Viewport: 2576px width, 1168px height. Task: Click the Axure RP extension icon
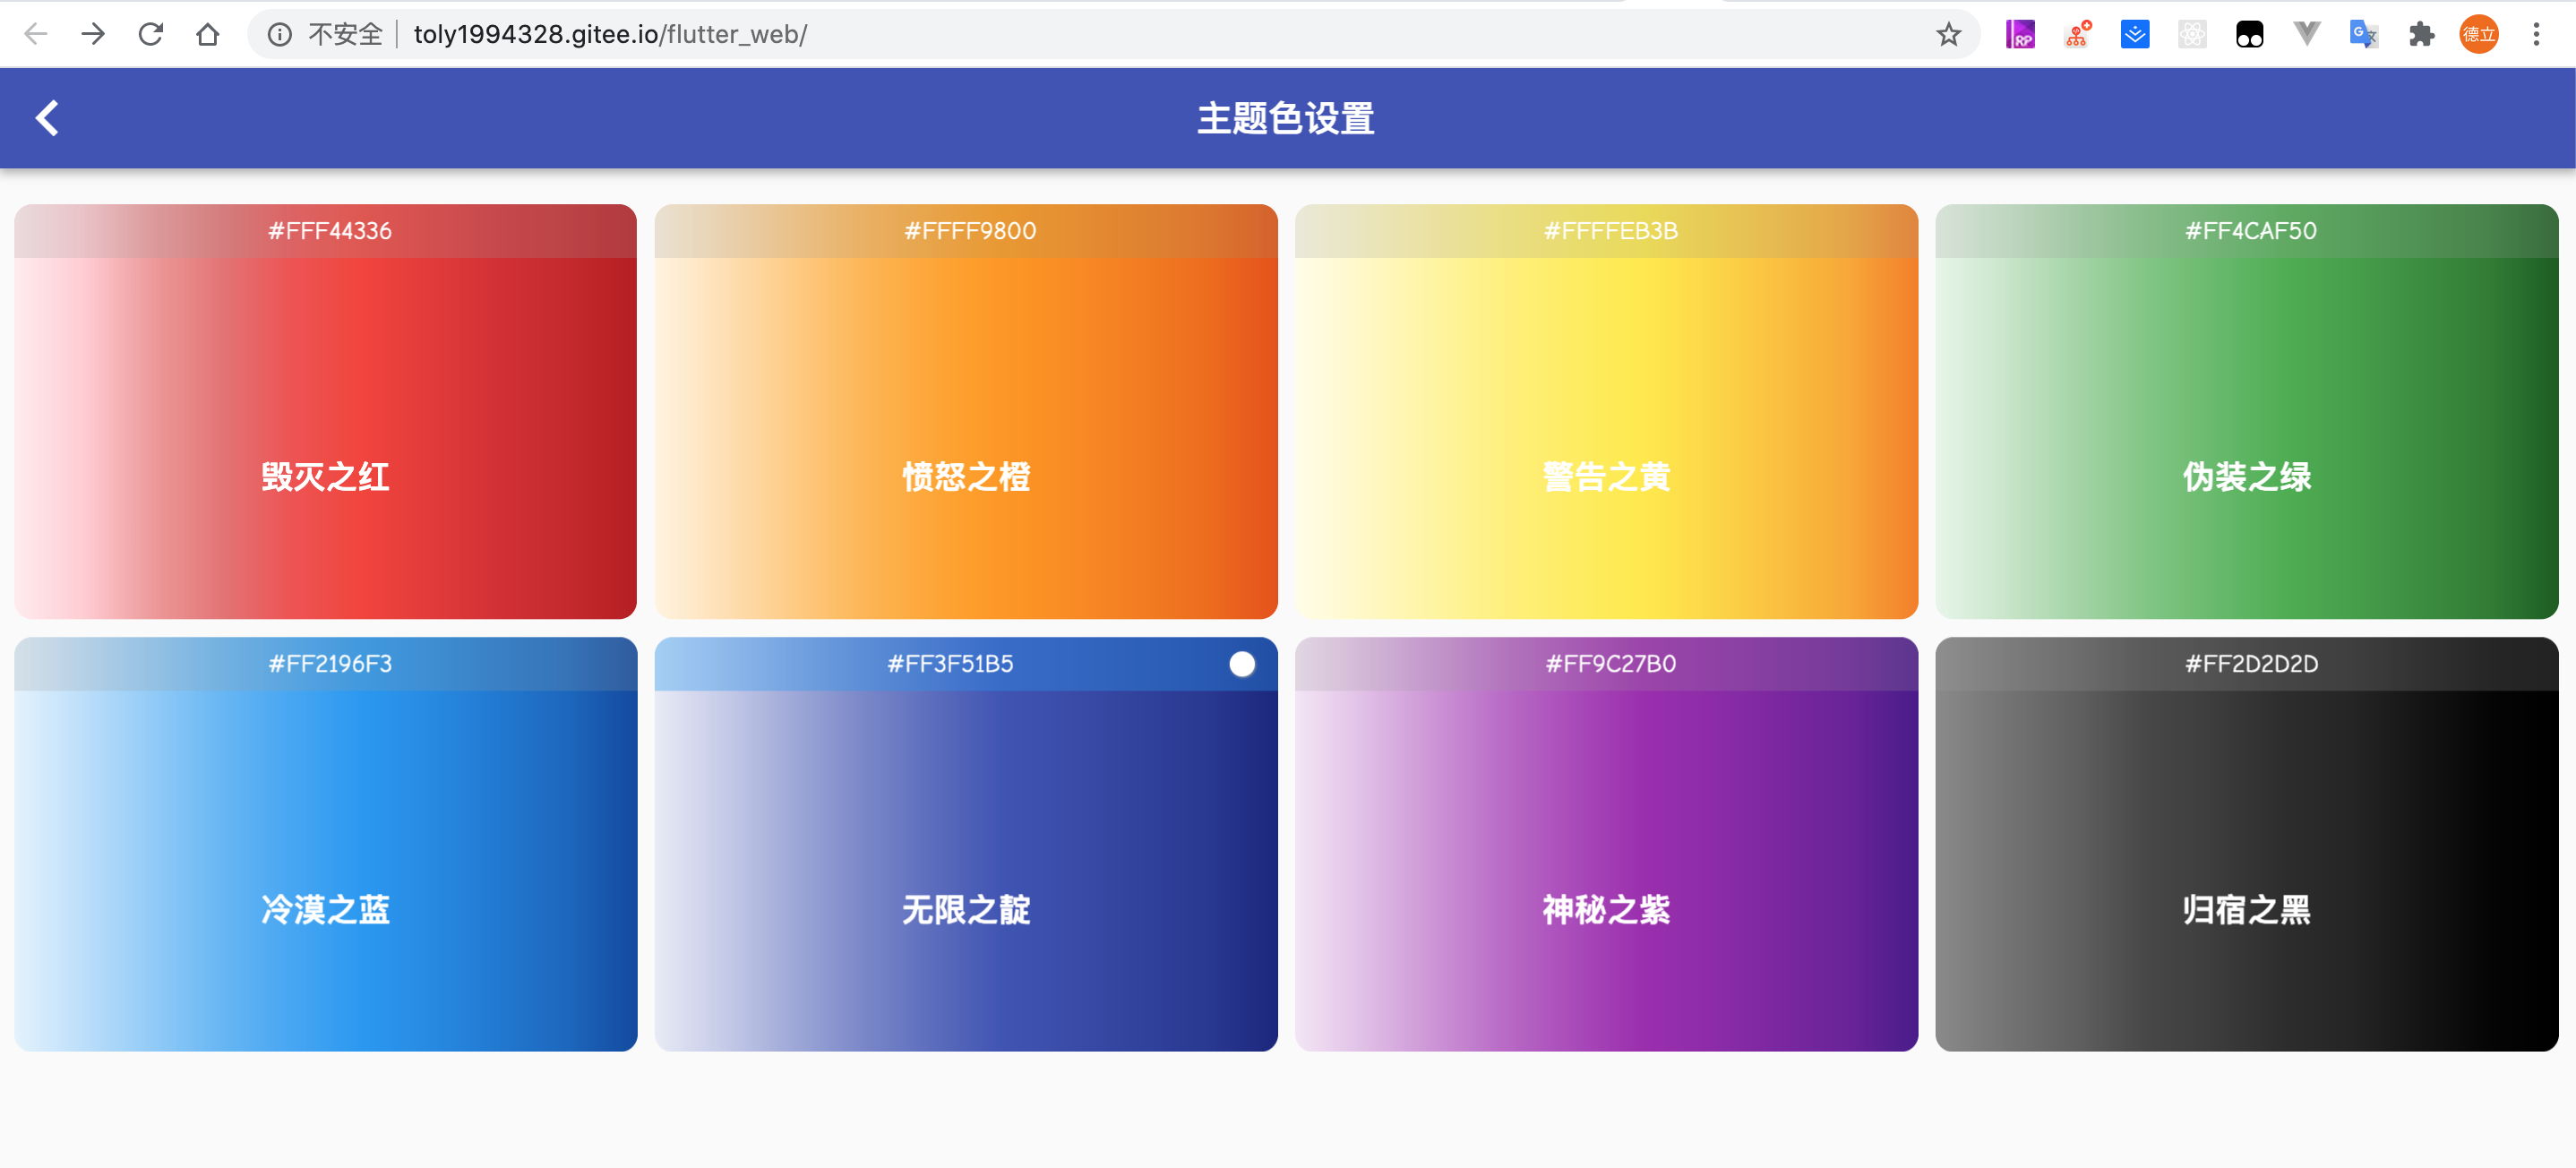(x=2020, y=34)
